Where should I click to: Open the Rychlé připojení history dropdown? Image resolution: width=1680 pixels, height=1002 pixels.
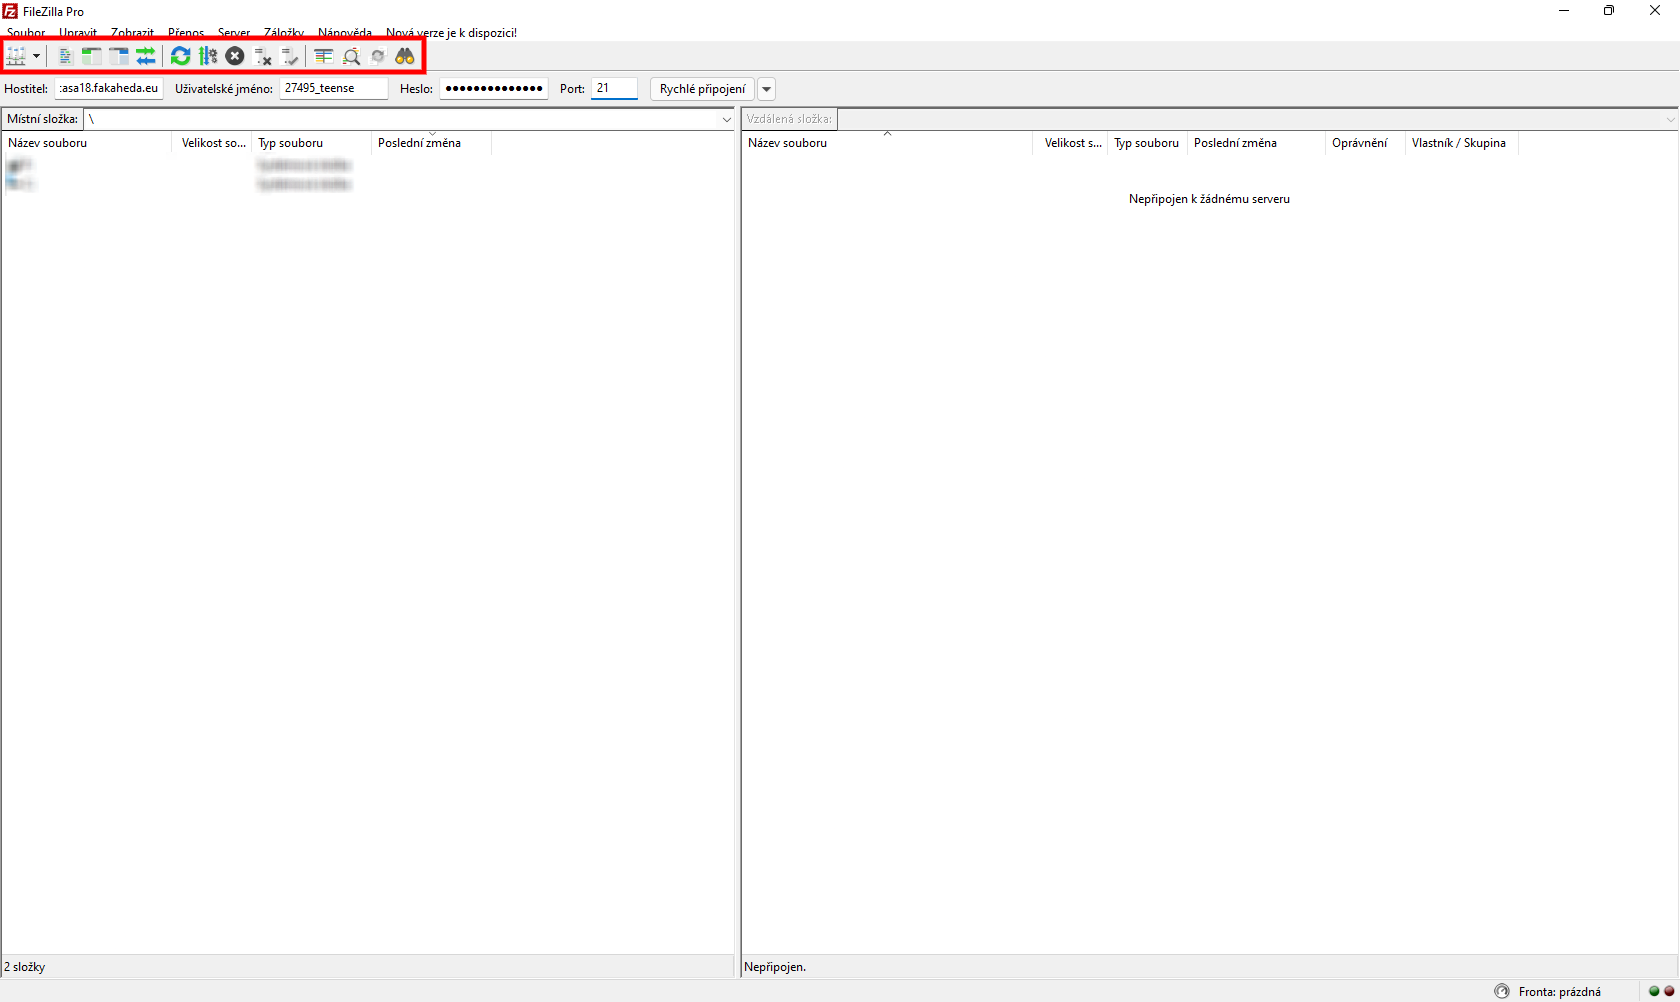tap(767, 89)
